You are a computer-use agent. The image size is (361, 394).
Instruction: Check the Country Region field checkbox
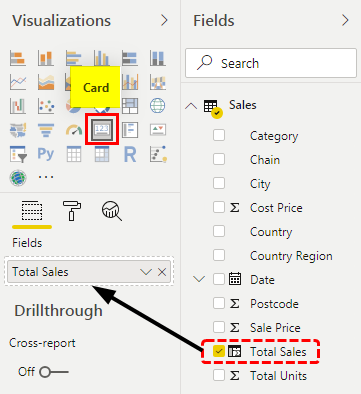pyautogui.click(x=219, y=255)
